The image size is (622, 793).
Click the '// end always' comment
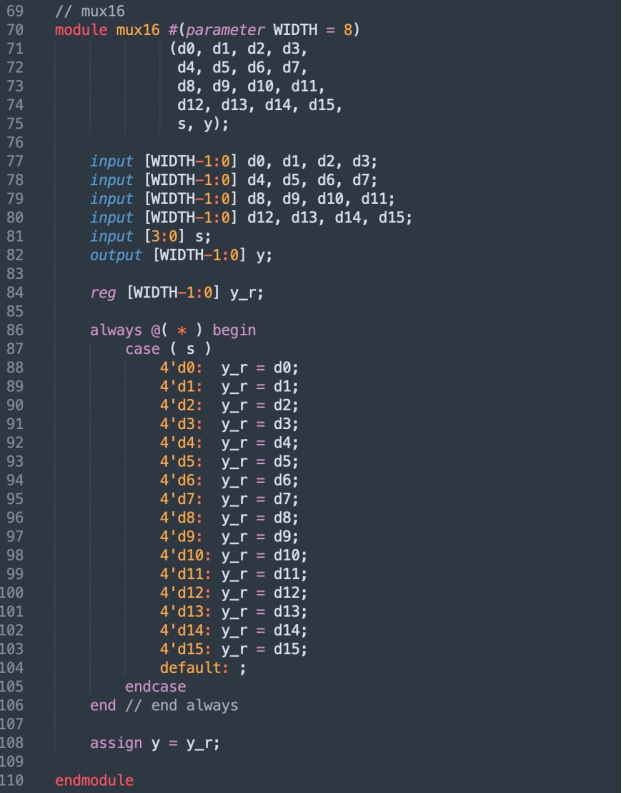(x=181, y=705)
